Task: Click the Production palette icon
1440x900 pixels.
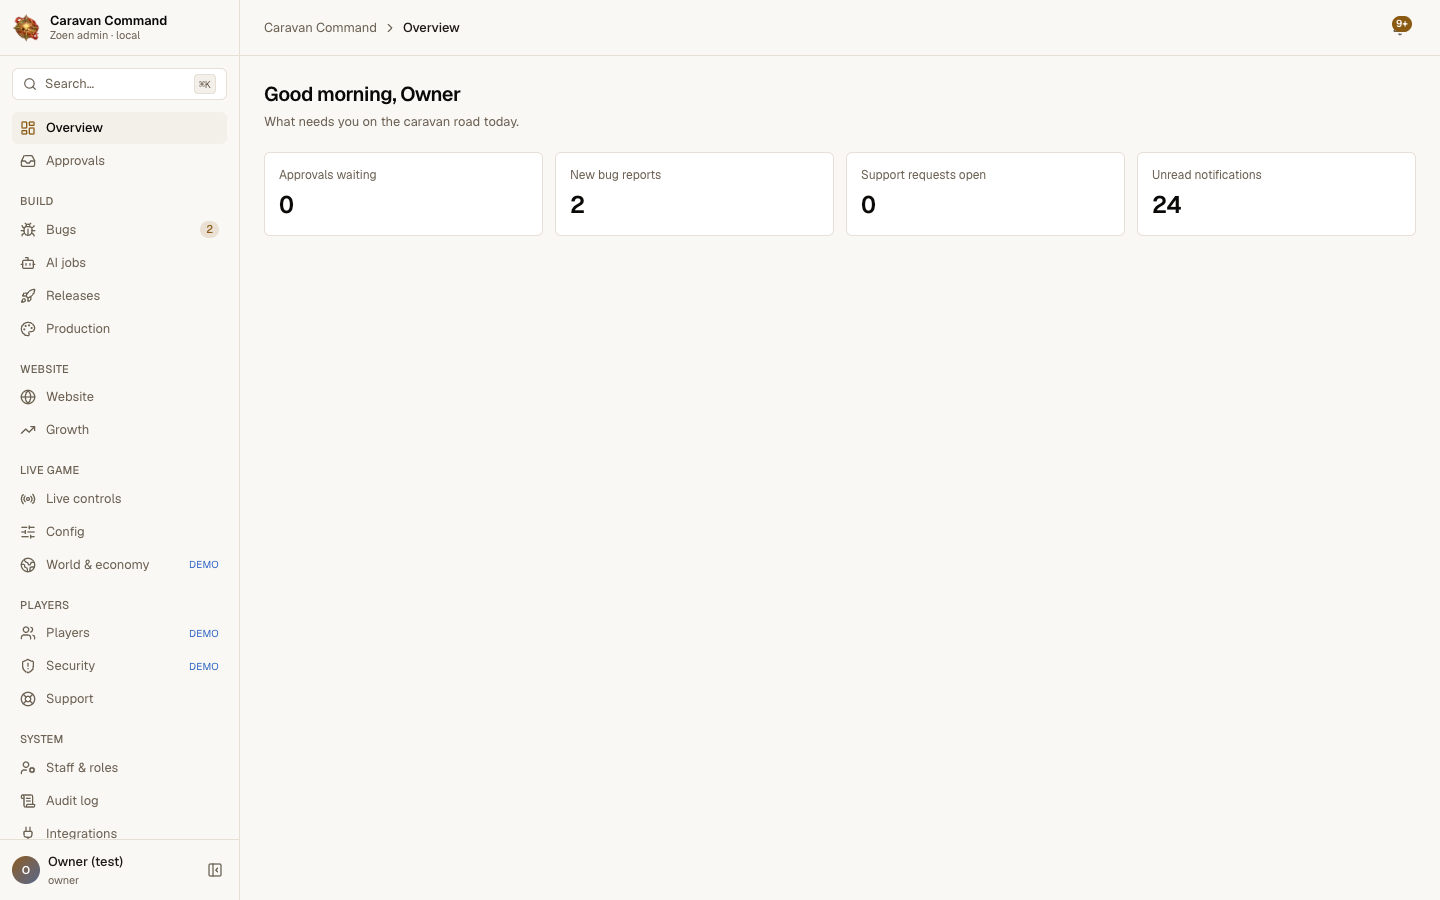Action: 28,329
